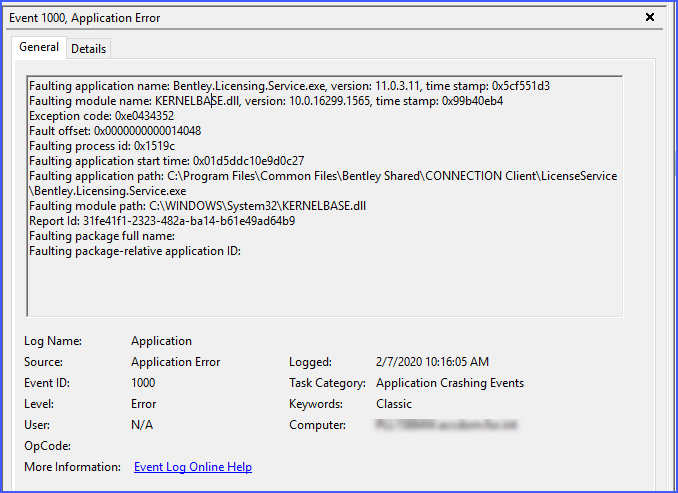678x493 pixels.
Task: Click the 'Faulting module path' line
Action: click(x=198, y=206)
